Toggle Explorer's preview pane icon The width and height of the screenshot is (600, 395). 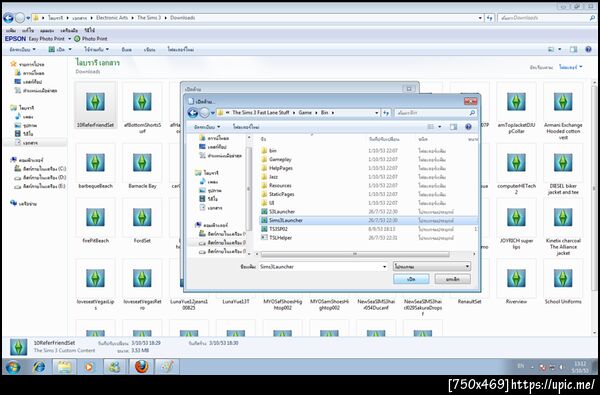(x=574, y=49)
